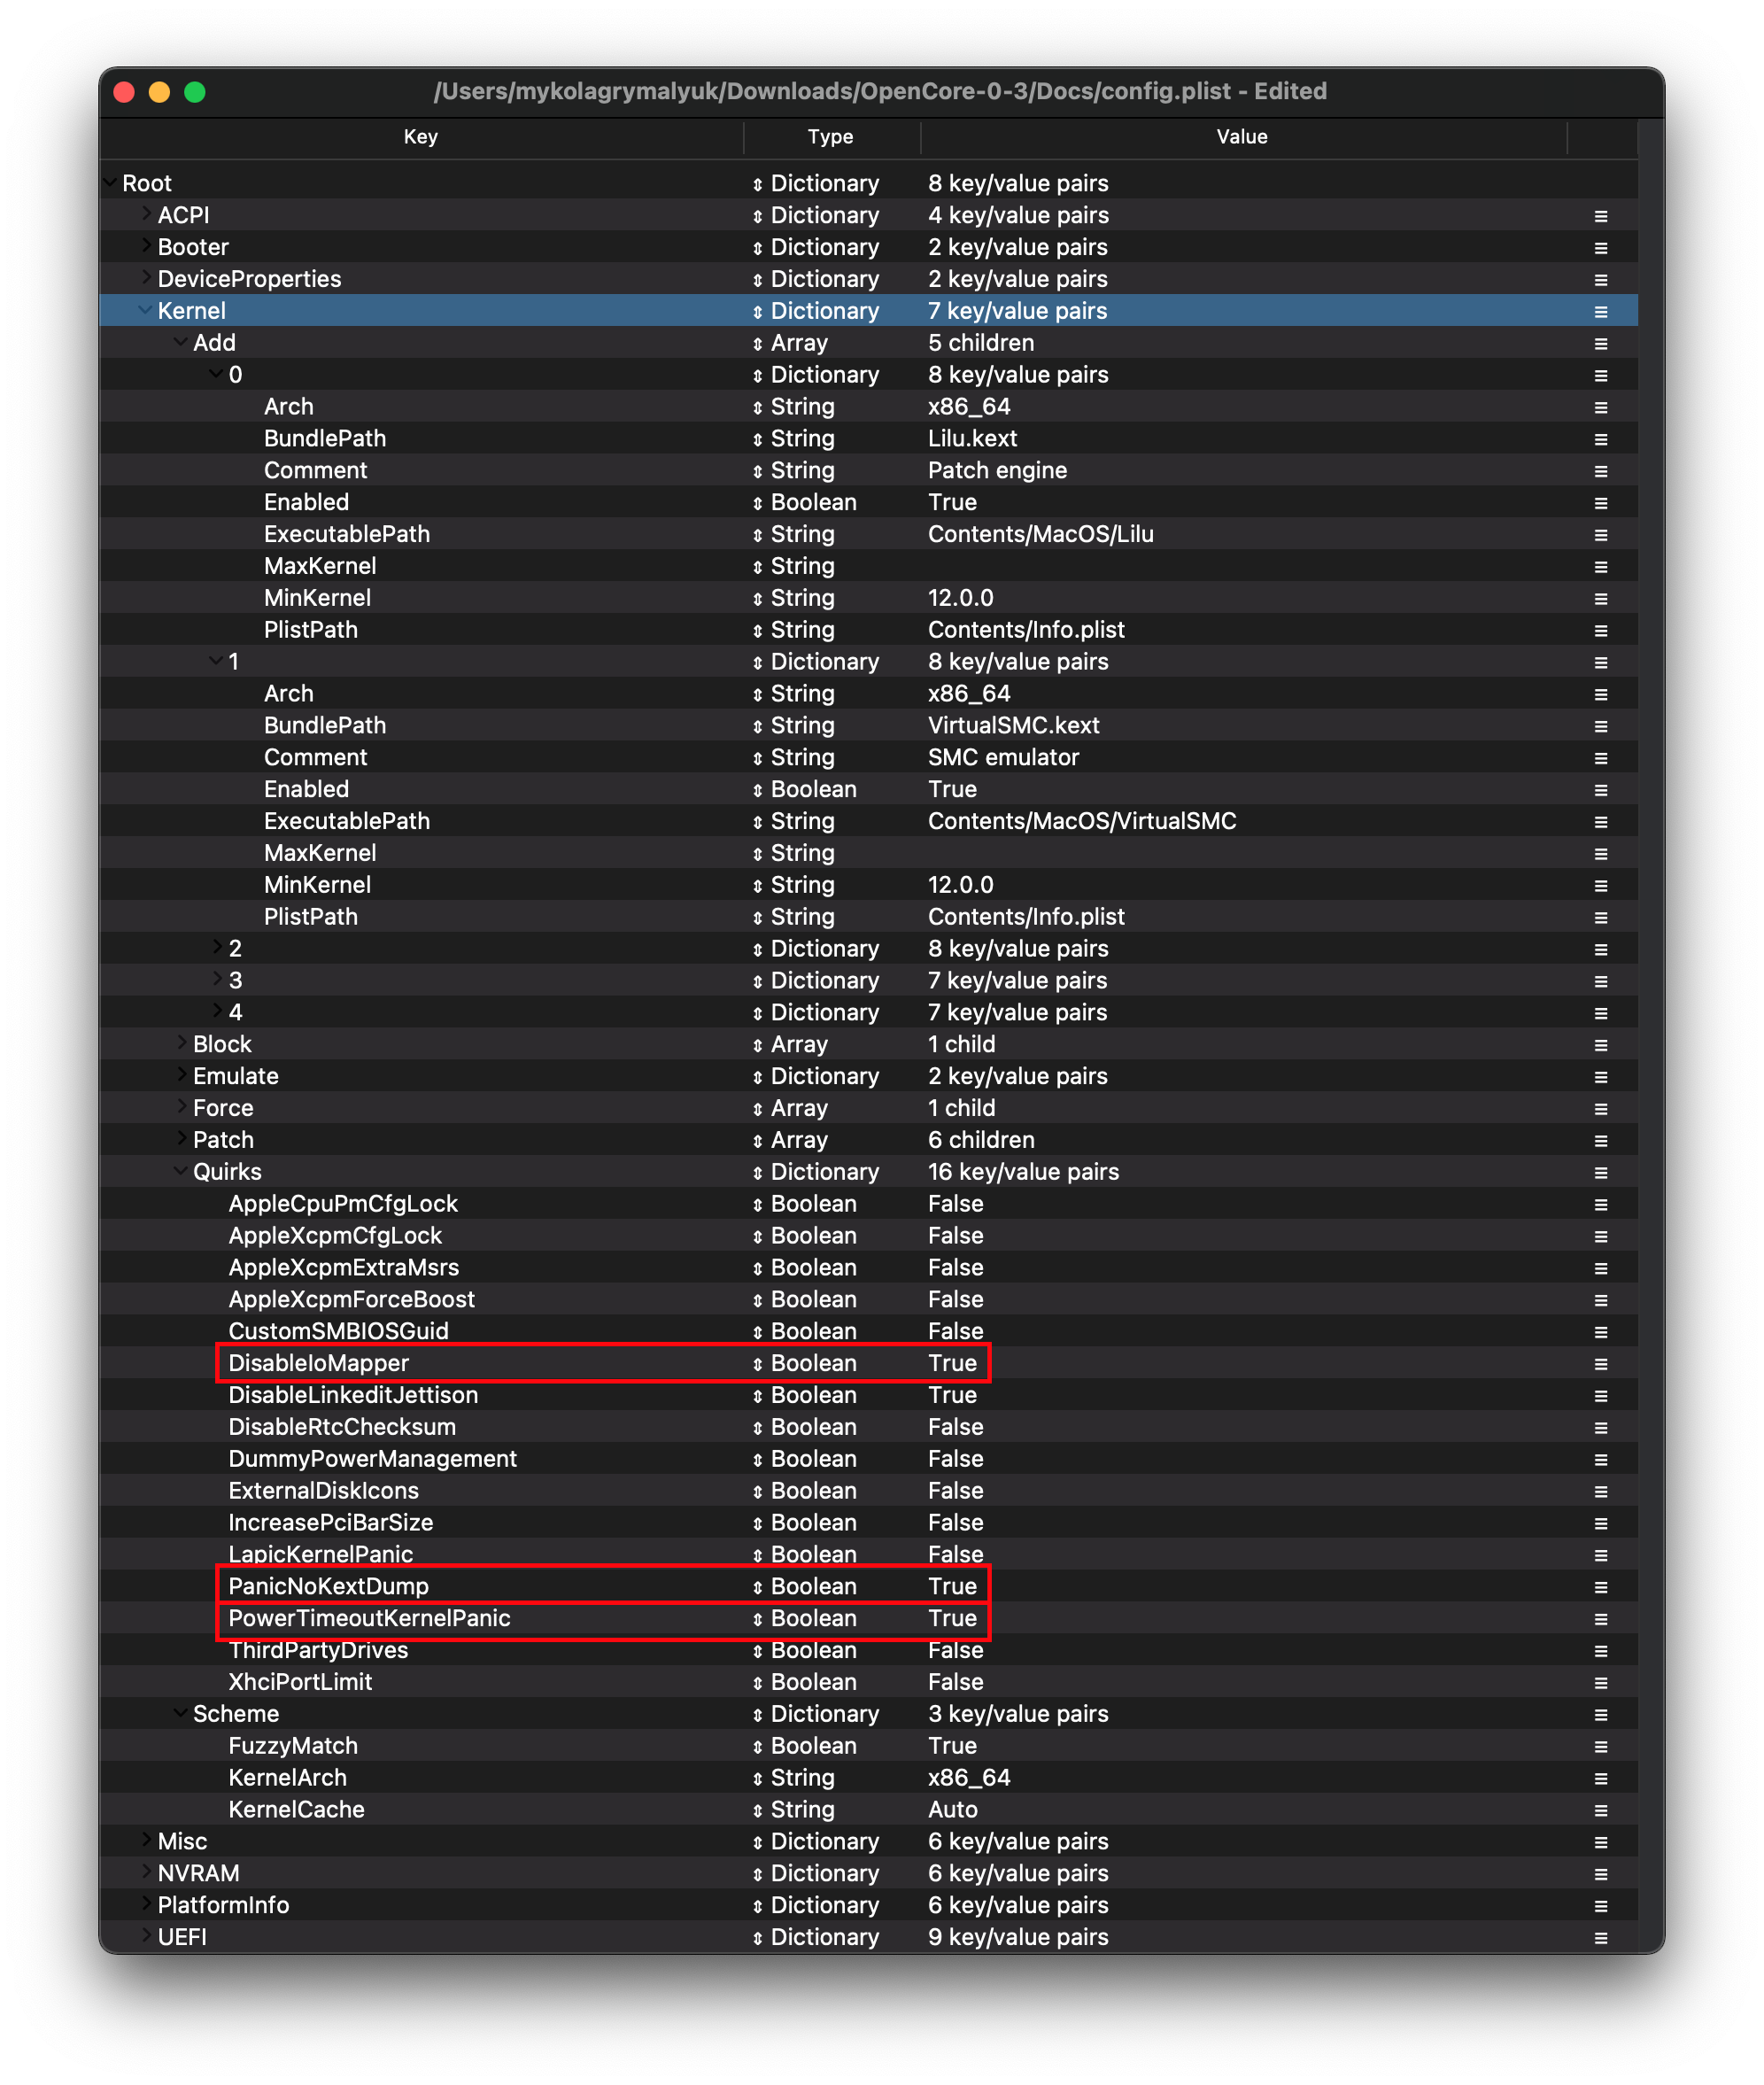Viewport: 1764px width, 2085px height.
Task: Click the Key column header
Action: click(x=420, y=137)
